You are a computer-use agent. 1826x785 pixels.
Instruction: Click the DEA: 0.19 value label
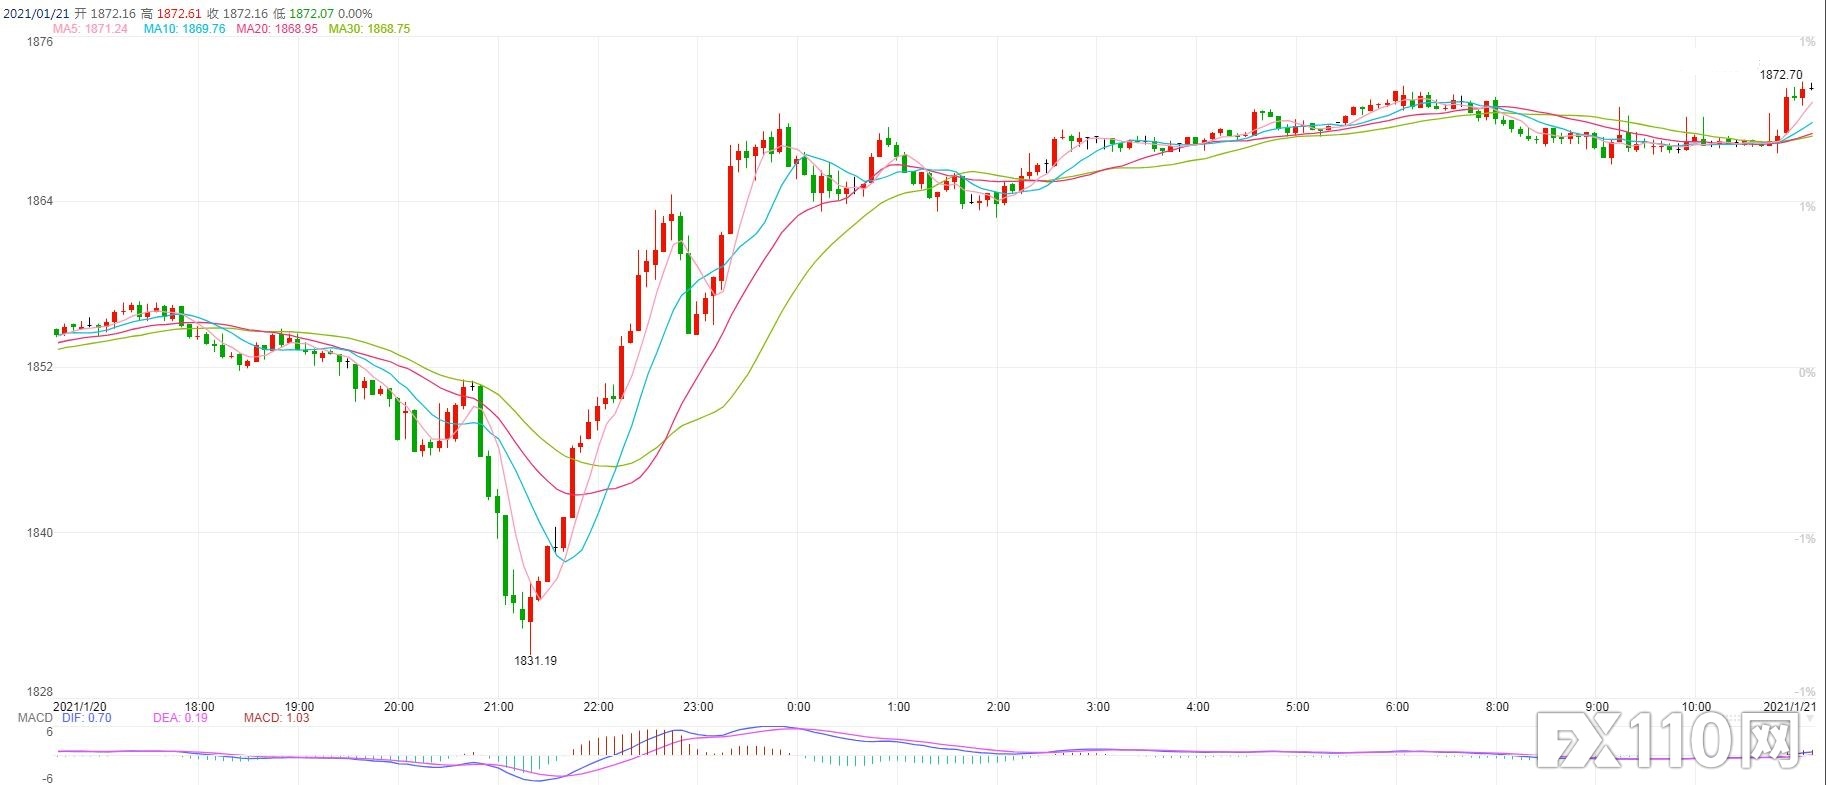(180, 718)
